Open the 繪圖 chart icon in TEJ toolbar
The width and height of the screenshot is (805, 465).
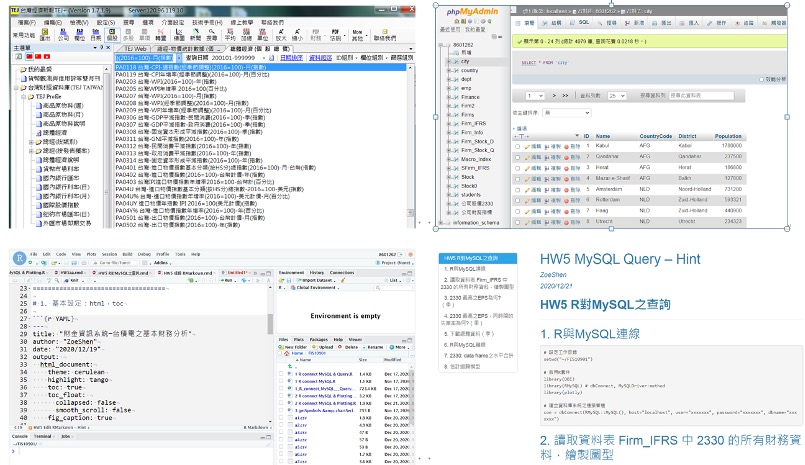coord(179,35)
